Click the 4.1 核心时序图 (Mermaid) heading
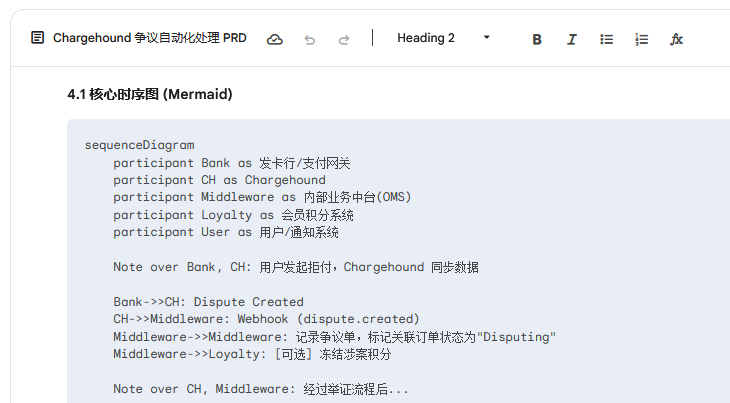 point(150,95)
